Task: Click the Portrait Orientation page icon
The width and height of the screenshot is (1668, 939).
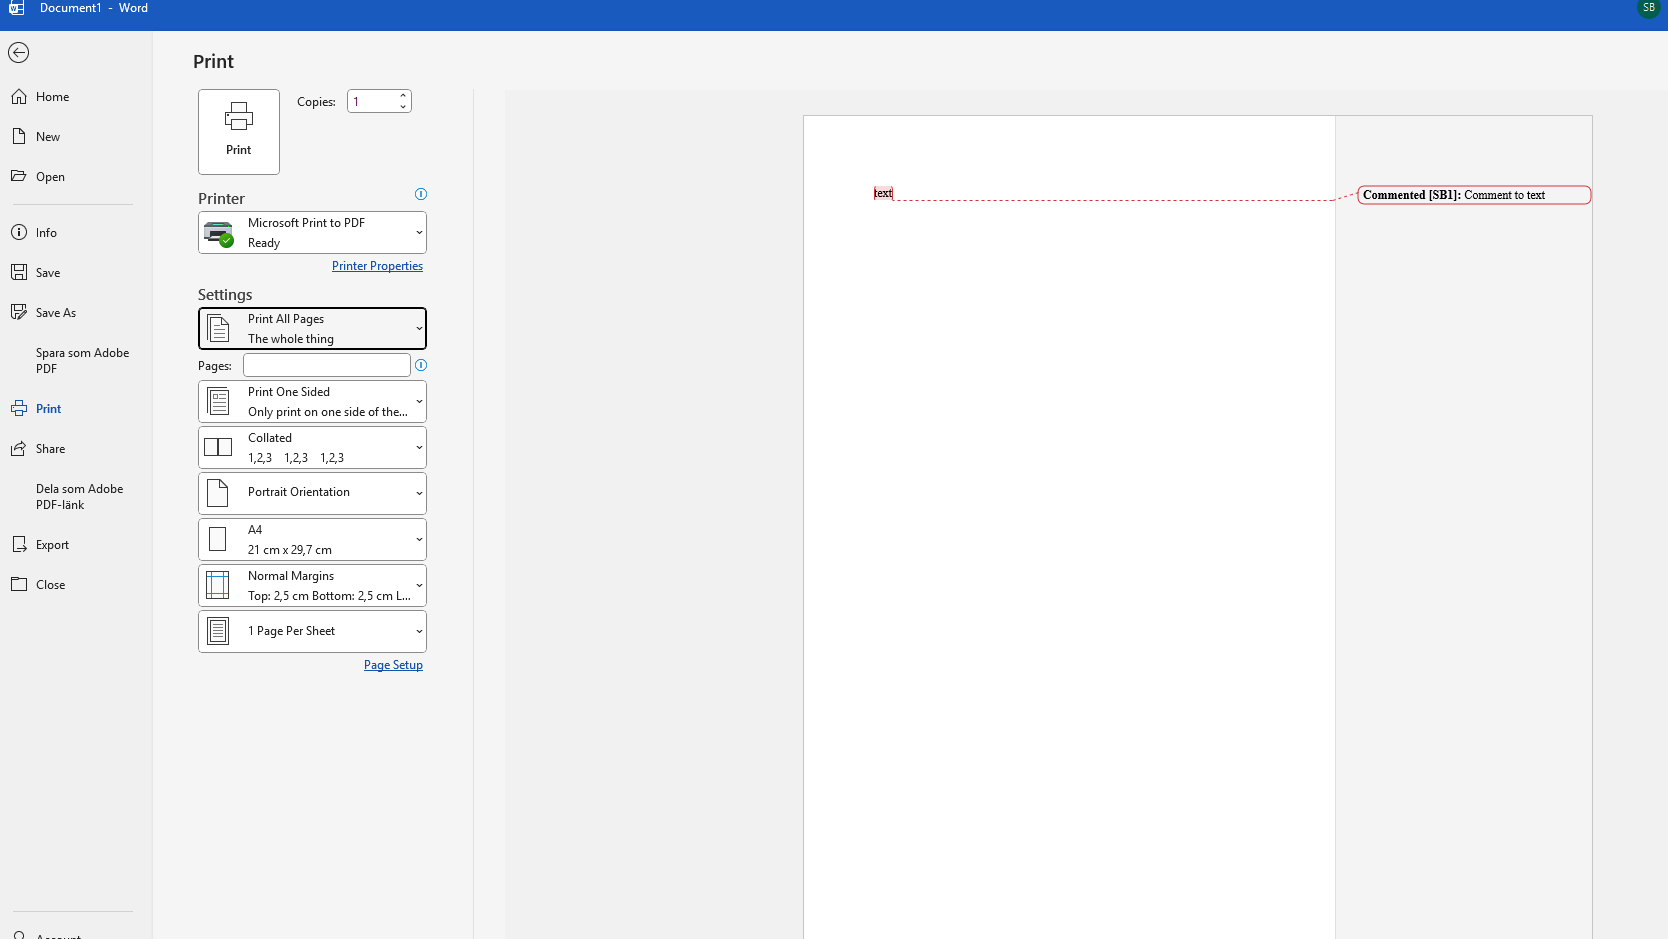Action: click(218, 493)
